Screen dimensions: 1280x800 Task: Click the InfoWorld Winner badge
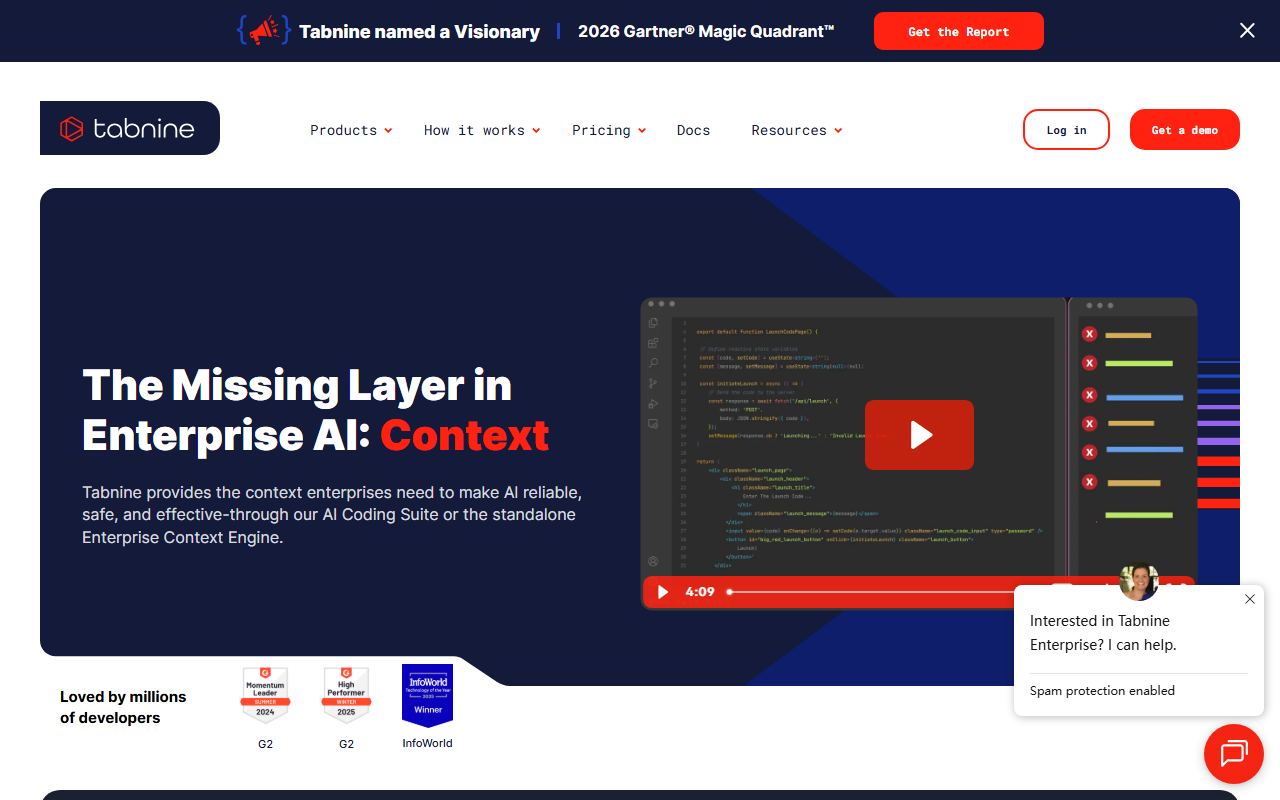(427, 695)
